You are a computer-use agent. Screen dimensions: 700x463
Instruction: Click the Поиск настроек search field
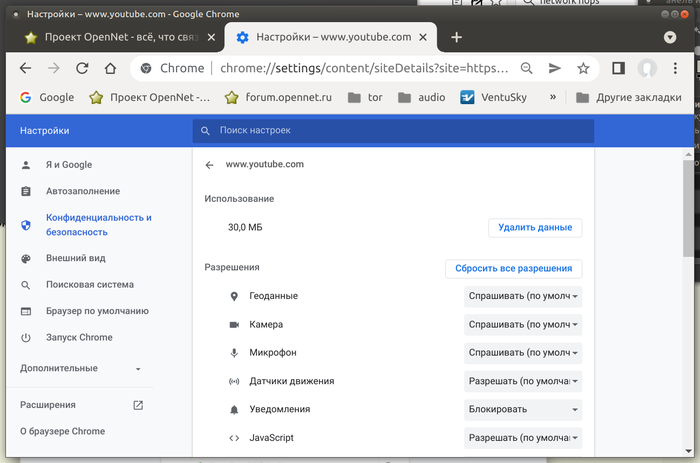click(x=393, y=131)
